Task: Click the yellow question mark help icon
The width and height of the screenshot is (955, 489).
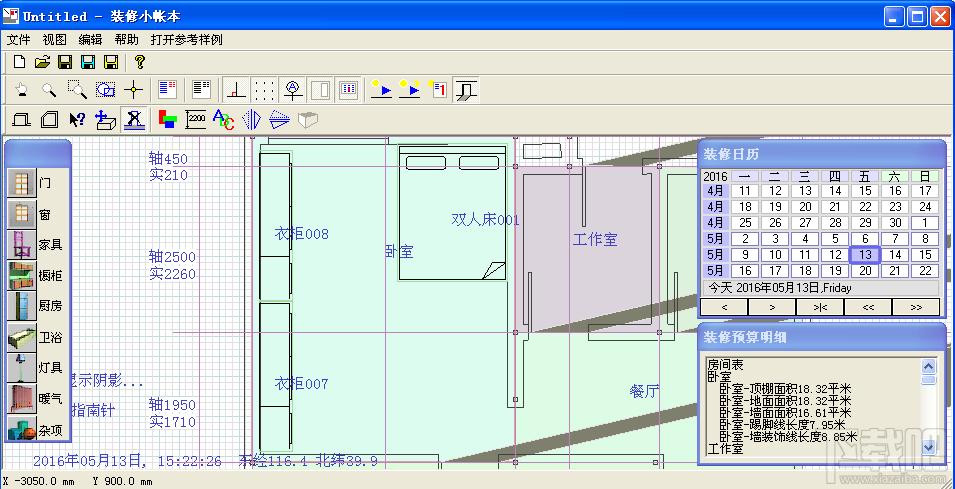Action: coord(139,62)
